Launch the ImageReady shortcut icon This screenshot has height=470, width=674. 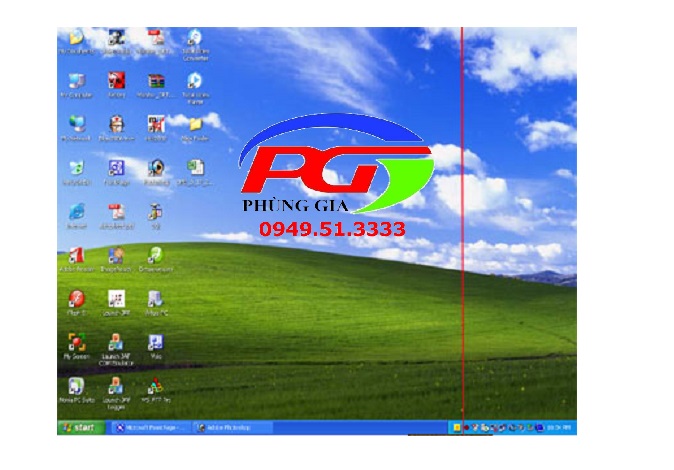coord(116,255)
